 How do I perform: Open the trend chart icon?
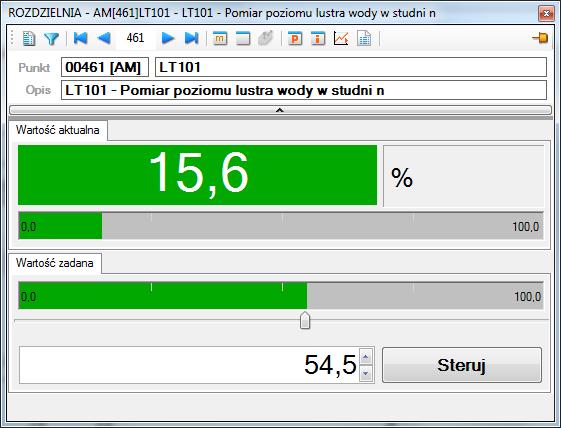pos(341,38)
